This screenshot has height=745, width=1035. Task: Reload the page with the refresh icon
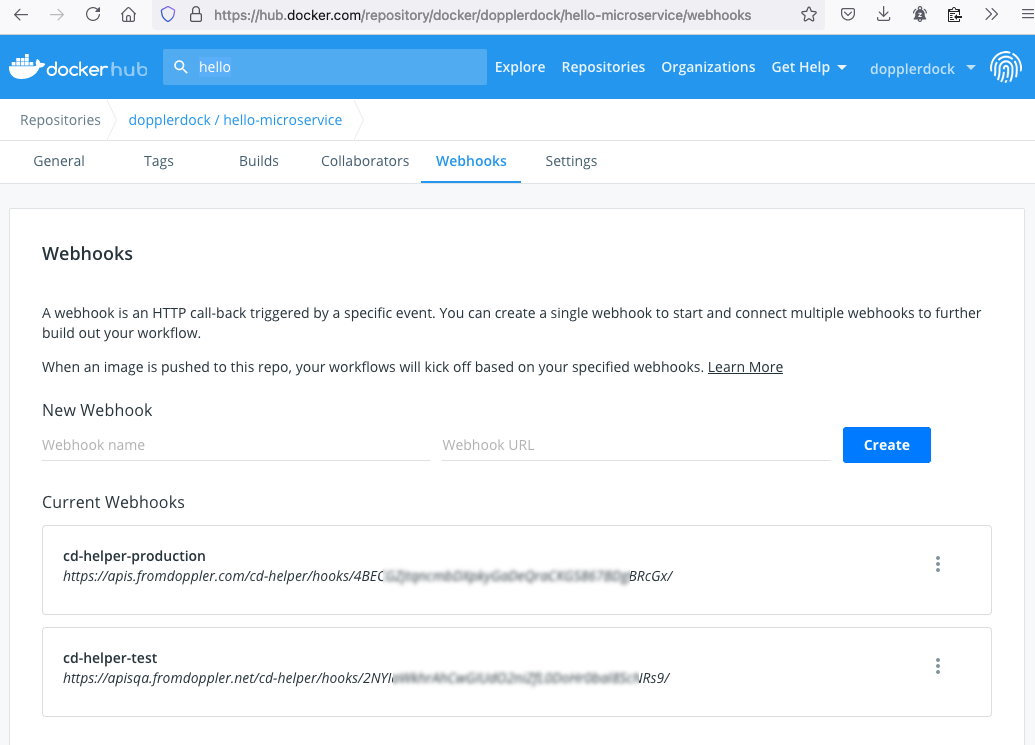pyautogui.click(x=93, y=15)
